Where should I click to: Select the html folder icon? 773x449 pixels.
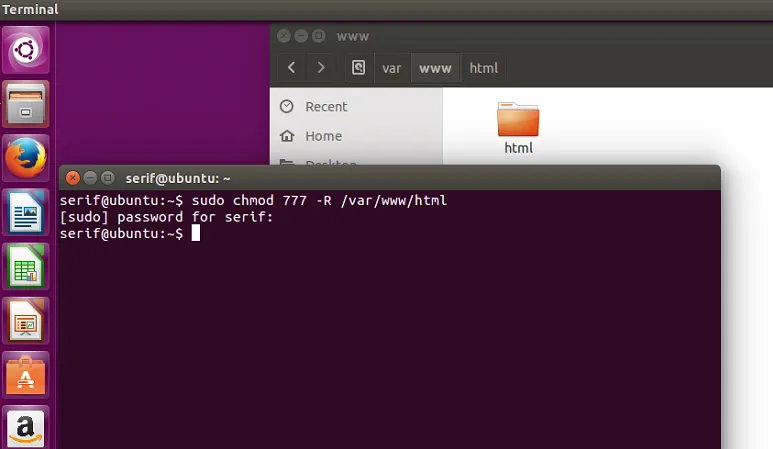click(518, 119)
